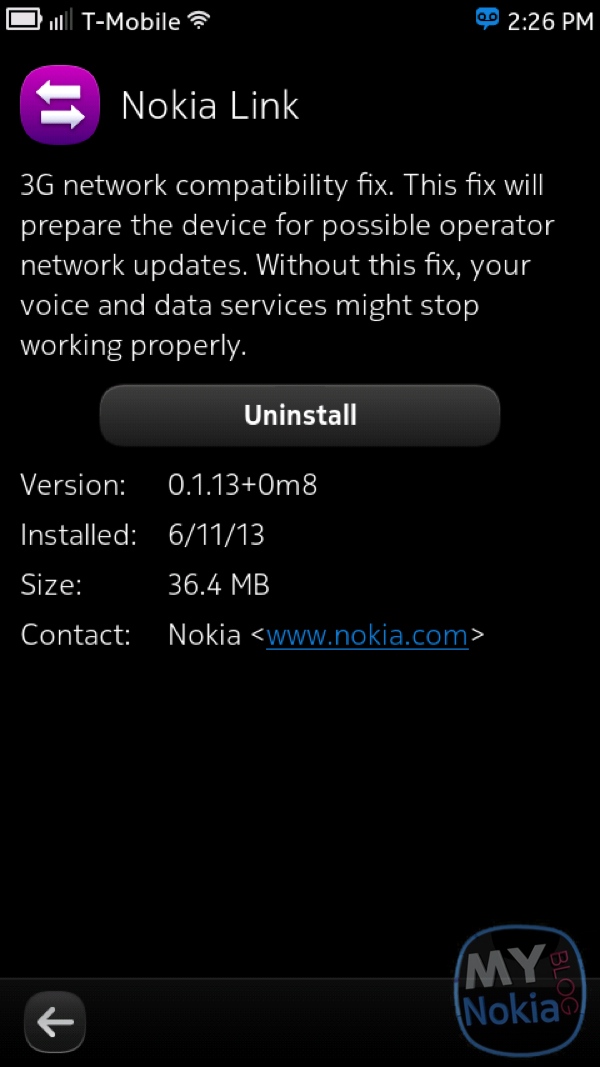Screen dimensions: 600x1067
Task: Tap the purple Nokia Link app icon
Action: [x=60, y=105]
